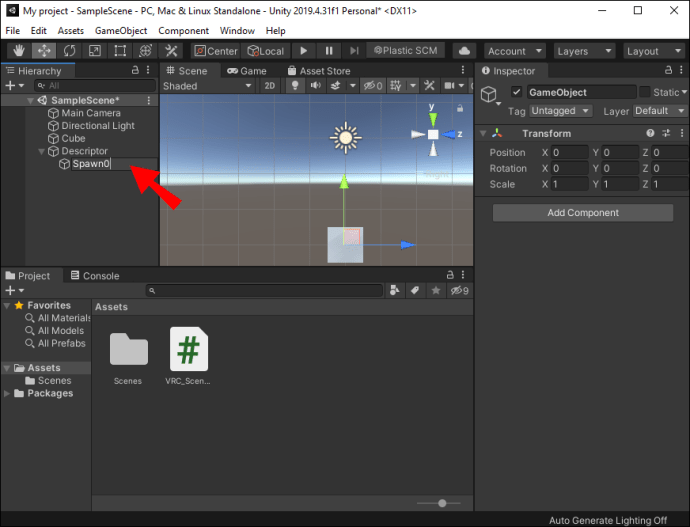Toggle the GameObject active checkbox

pyautogui.click(x=516, y=92)
